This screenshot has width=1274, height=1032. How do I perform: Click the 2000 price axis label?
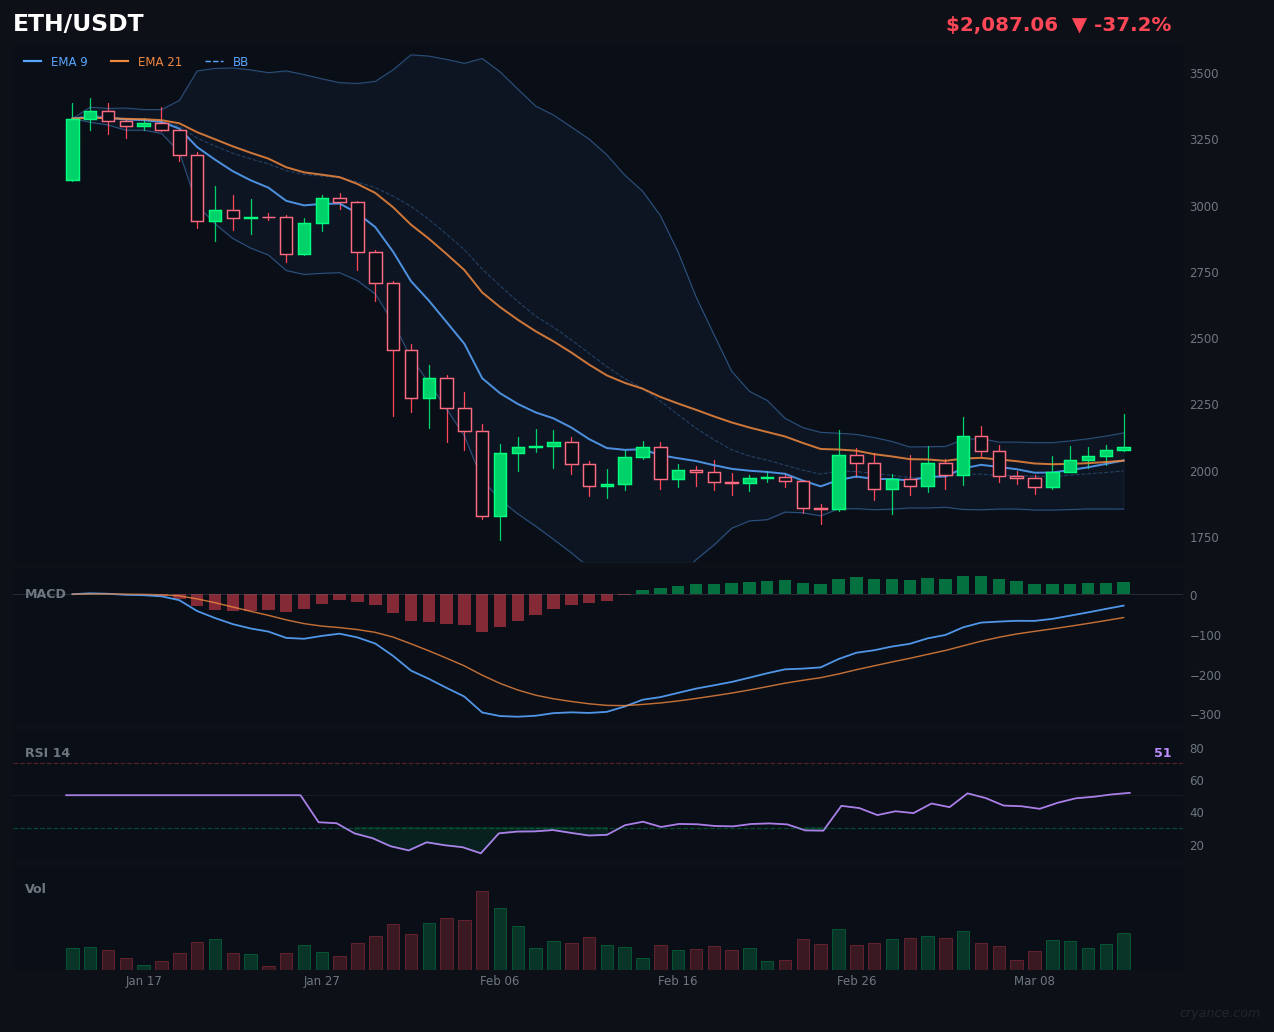click(1203, 471)
